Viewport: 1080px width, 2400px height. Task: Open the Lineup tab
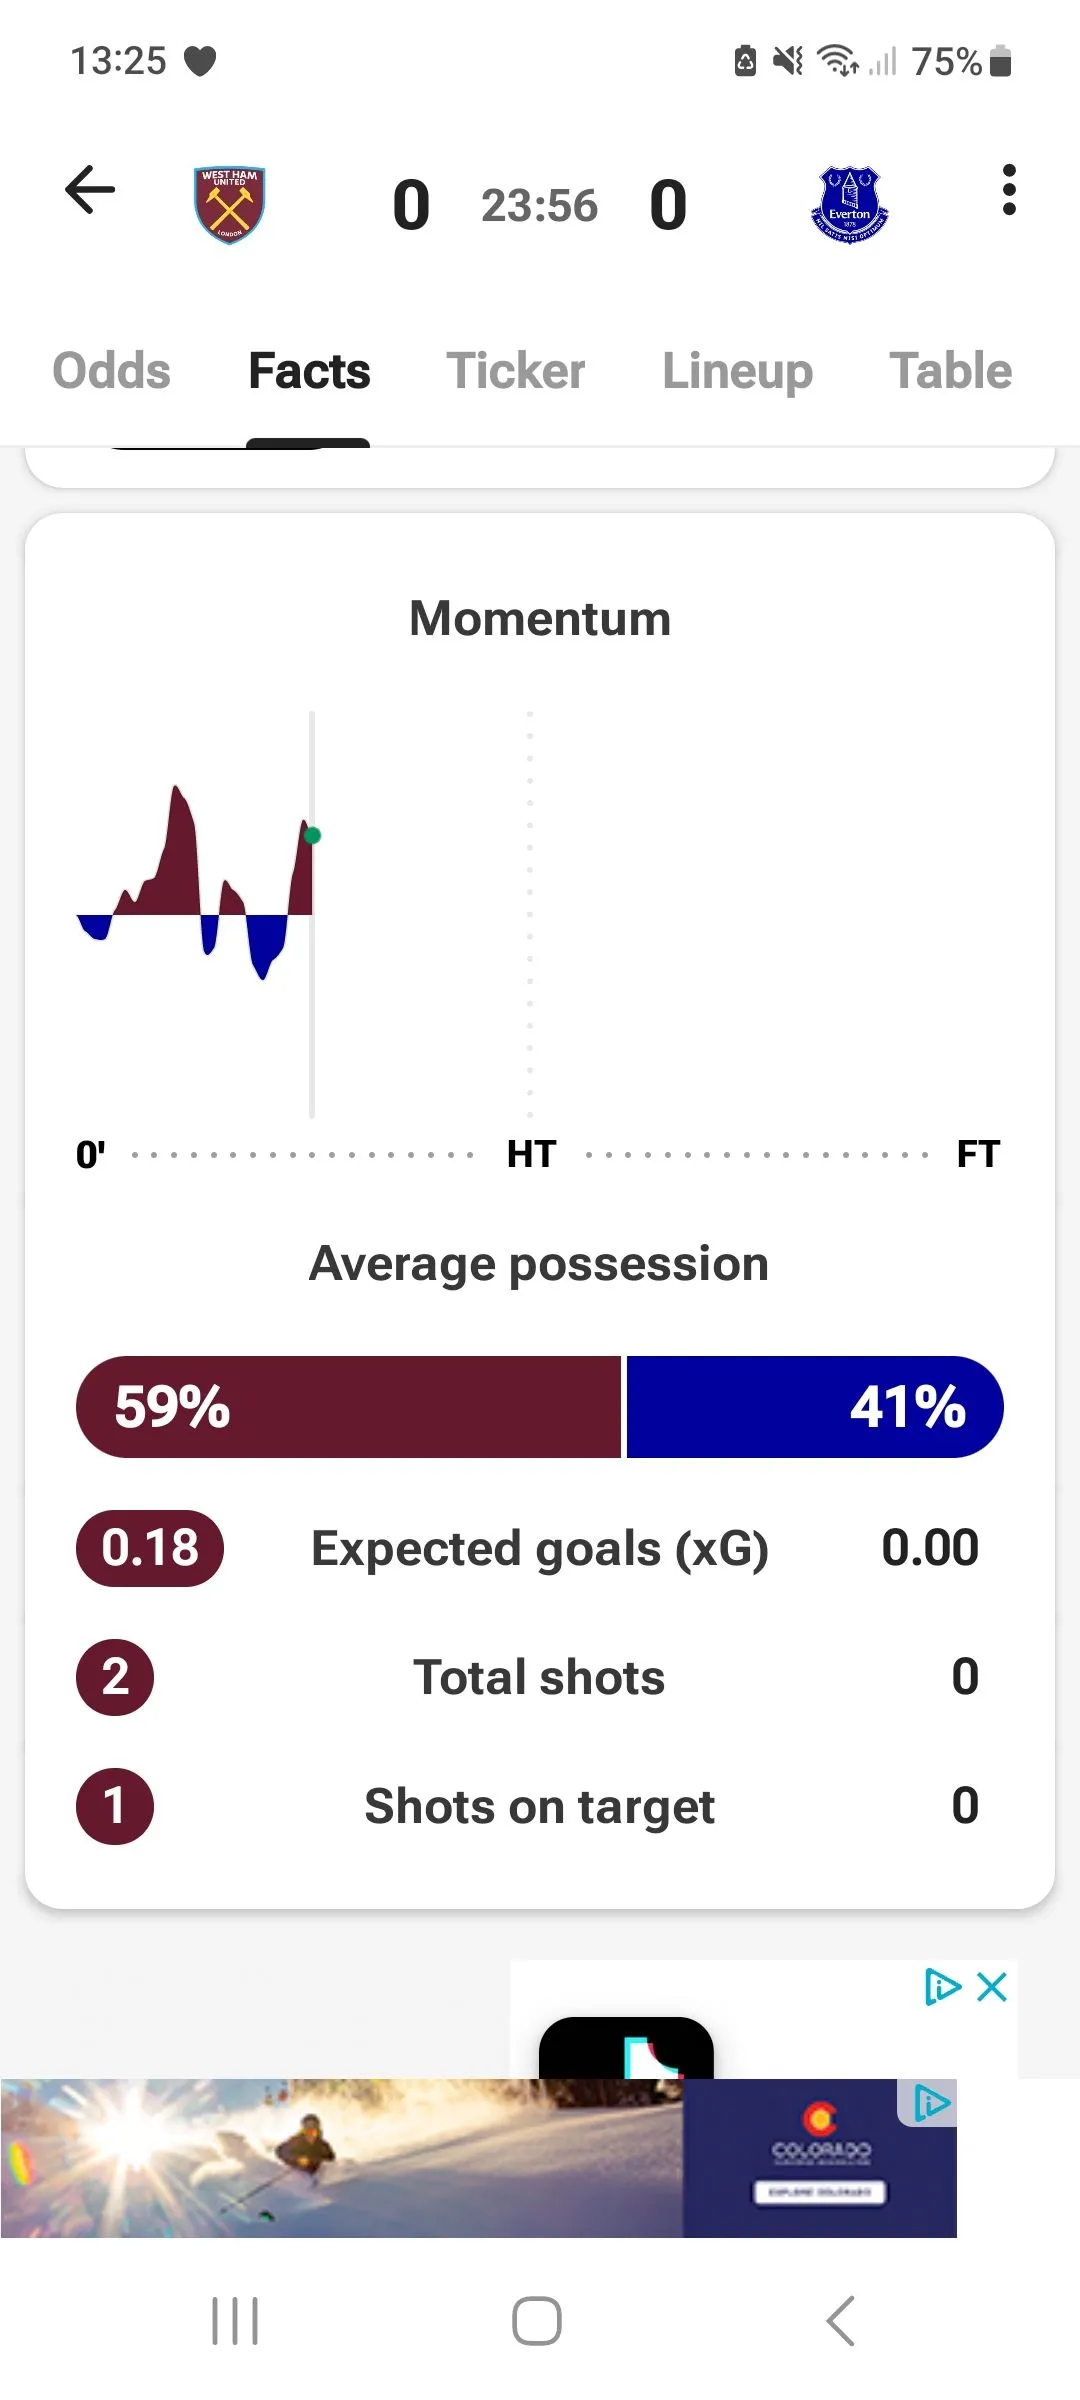(738, 372)
